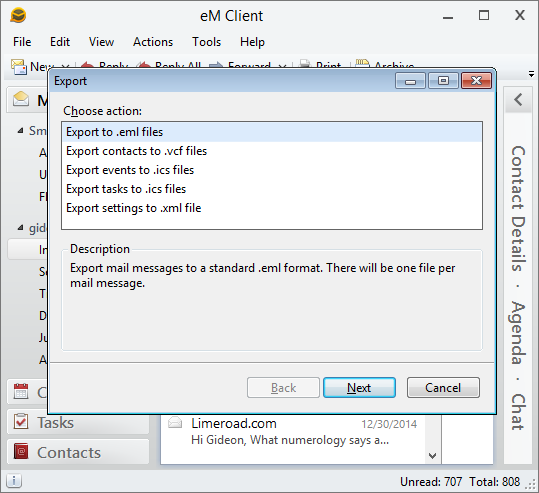The height and width of the screenshot is (493, 539).
Task: Click the Mail envelope icon in the sidebar
Action: click(x=21, y=99)
